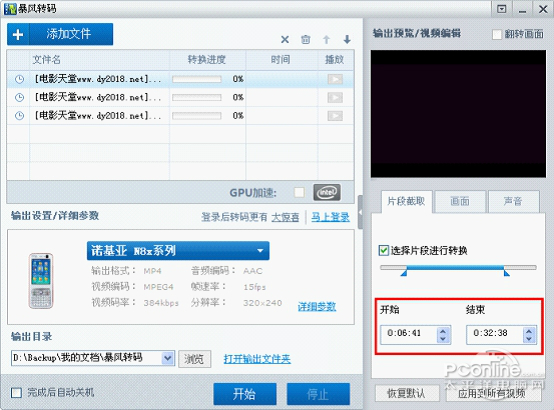Switch to the 片段截取 tab

pyautogui.click(x=406, y=201)
